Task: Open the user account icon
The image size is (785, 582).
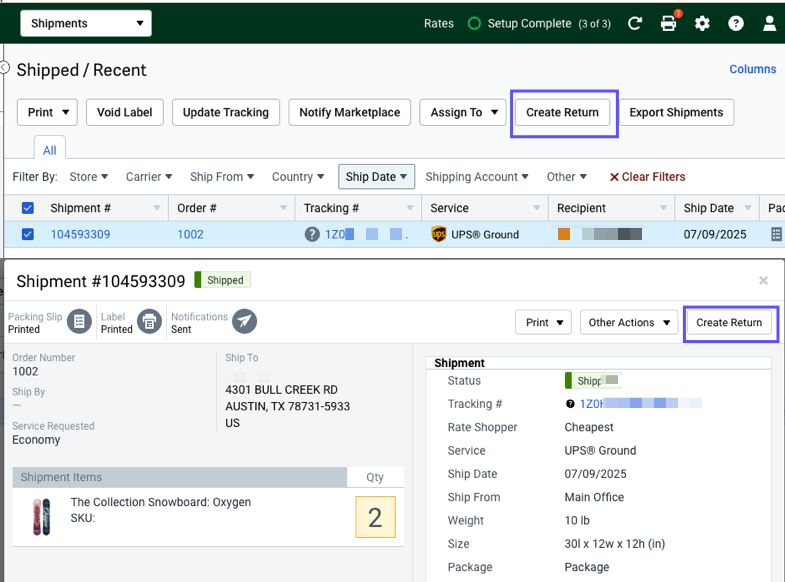Action: click(x=769, y=23)
